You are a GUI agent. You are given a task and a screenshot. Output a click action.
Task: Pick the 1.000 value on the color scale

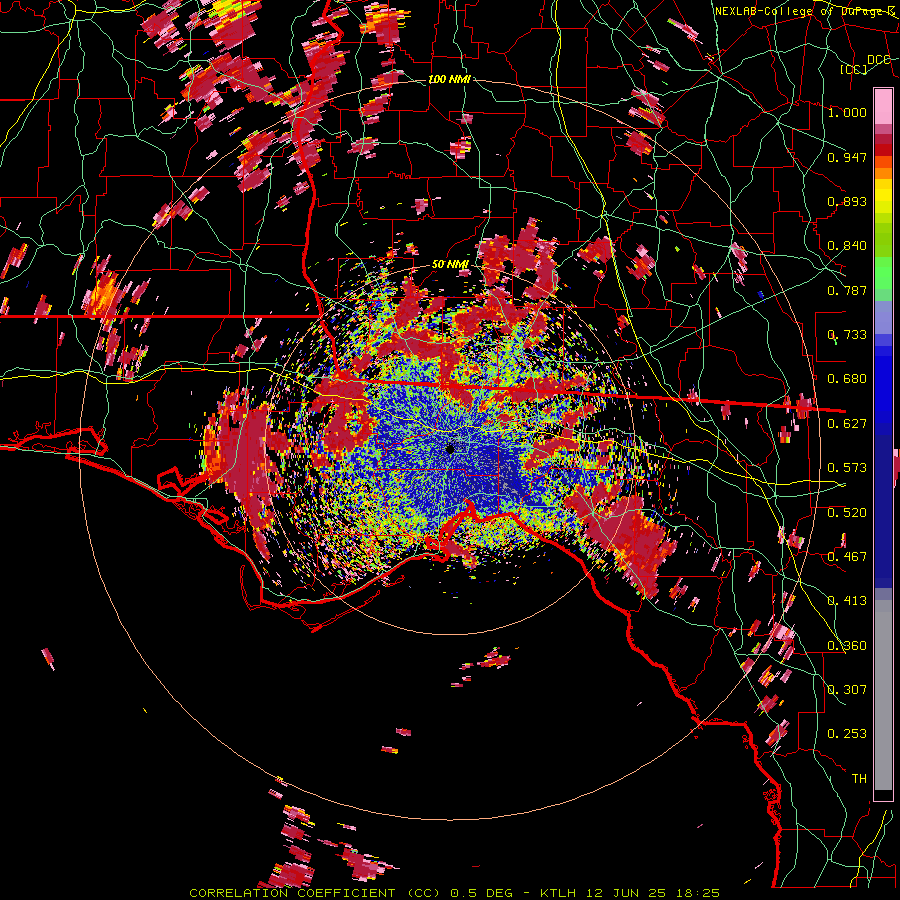(847, 112)
